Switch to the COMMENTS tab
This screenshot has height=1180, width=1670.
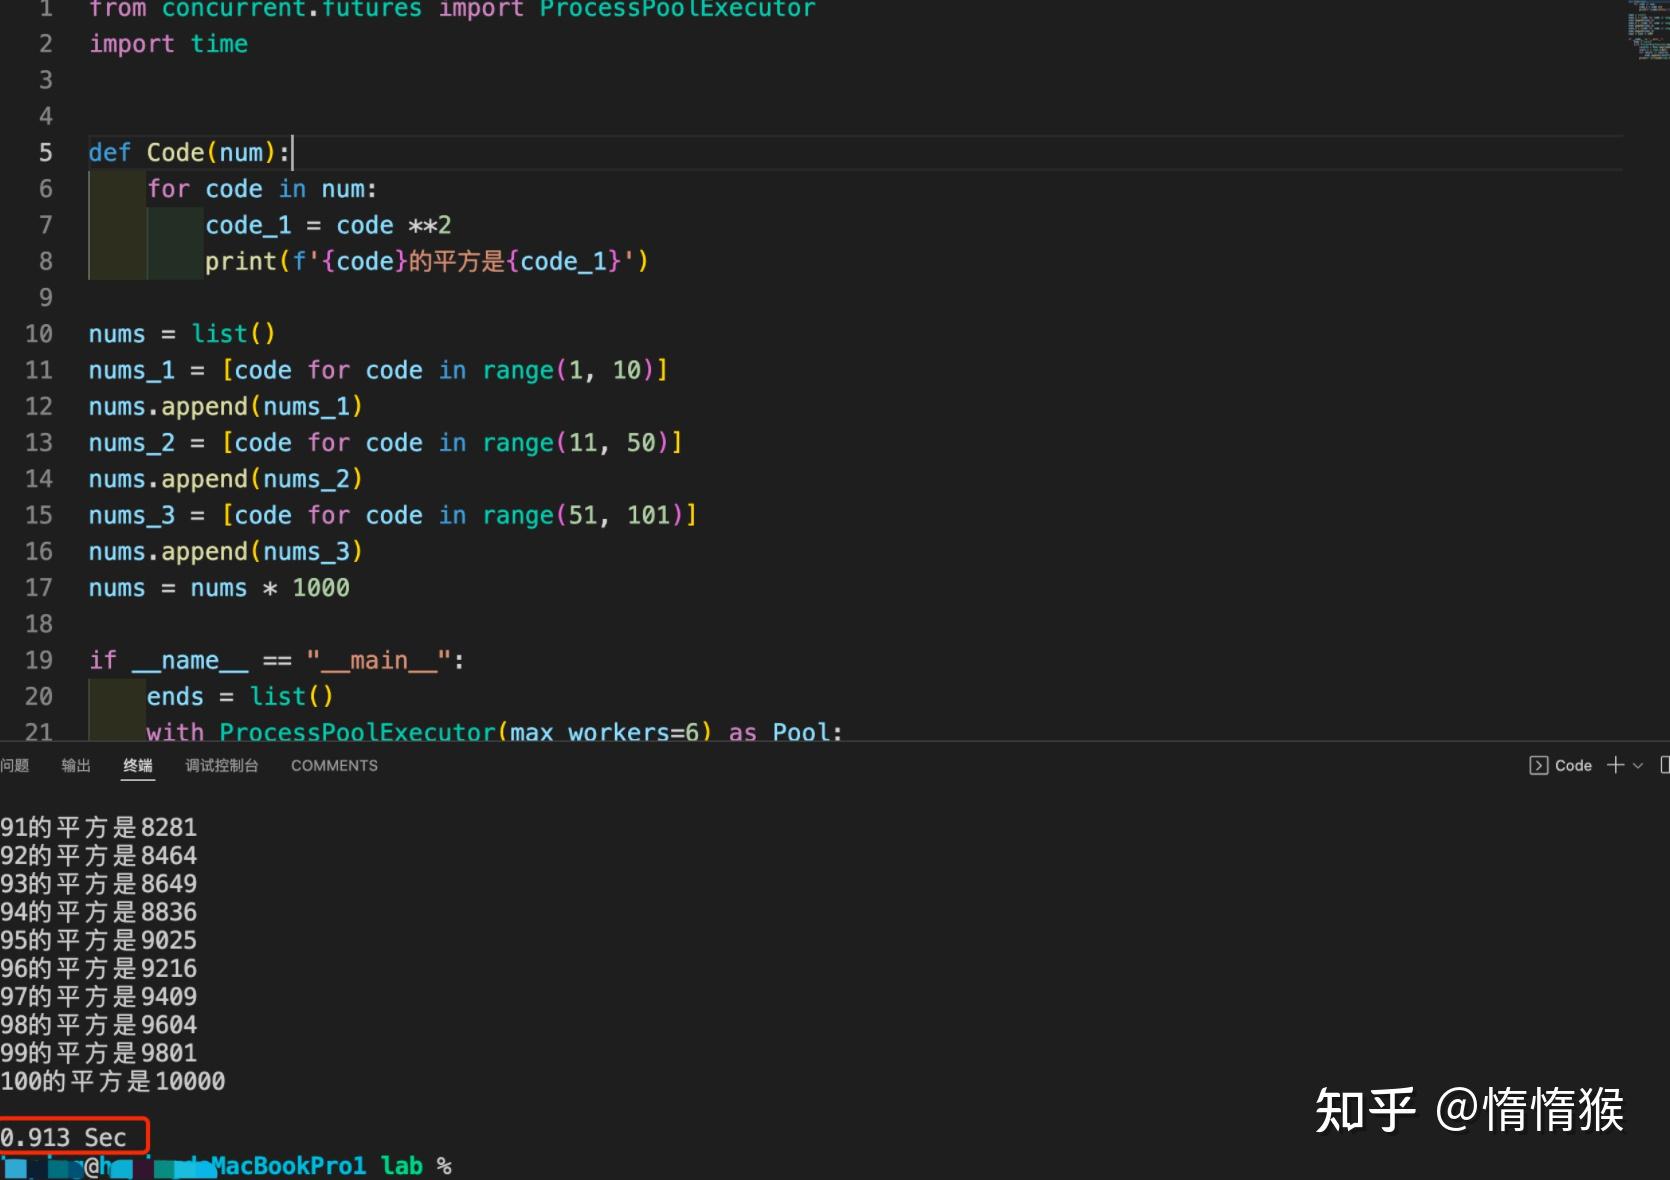[x=333, y=765]
